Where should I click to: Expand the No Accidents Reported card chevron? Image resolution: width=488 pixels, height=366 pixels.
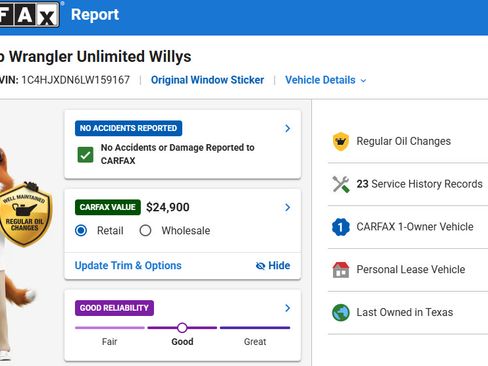click(x=287, y=128)
